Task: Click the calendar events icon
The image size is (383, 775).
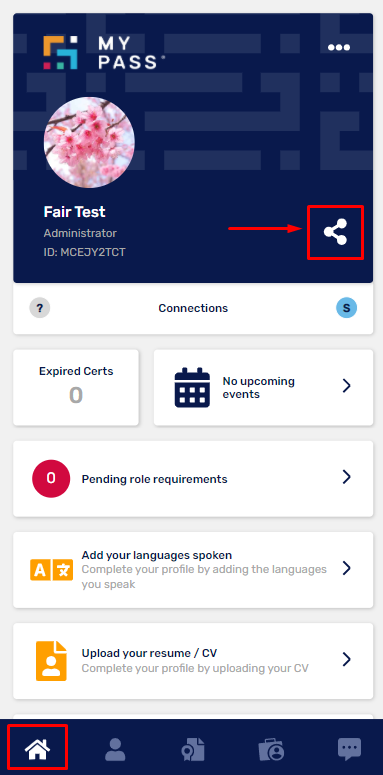Action: click(192, 388)
